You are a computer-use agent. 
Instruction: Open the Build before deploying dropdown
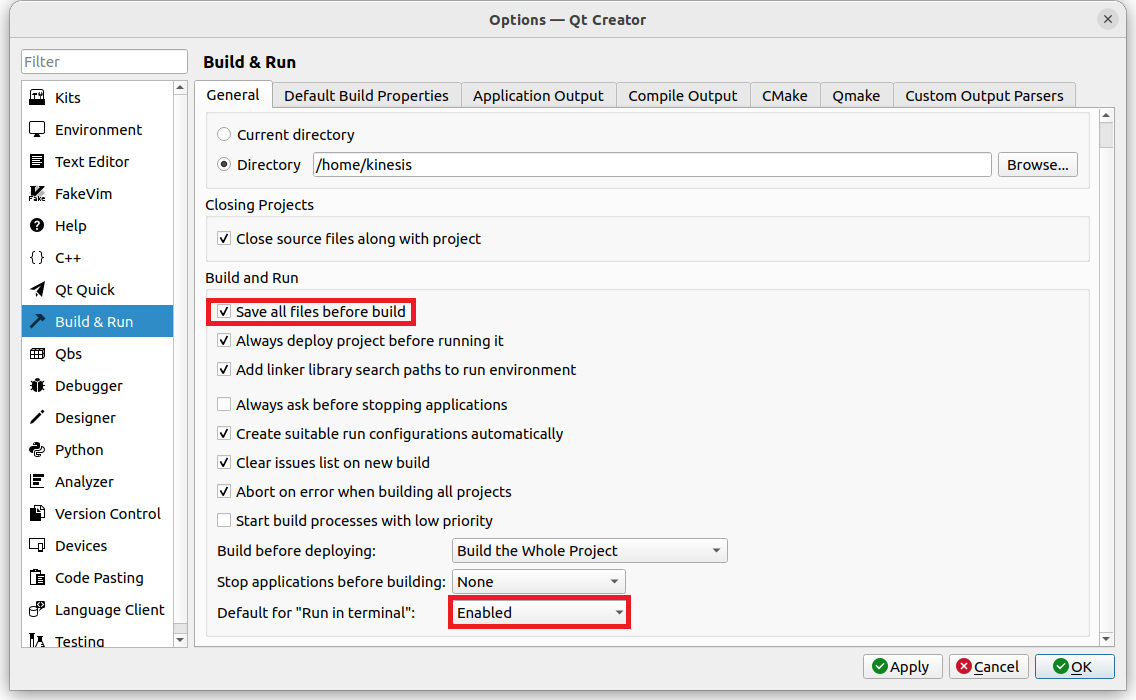tap(589, 551)
